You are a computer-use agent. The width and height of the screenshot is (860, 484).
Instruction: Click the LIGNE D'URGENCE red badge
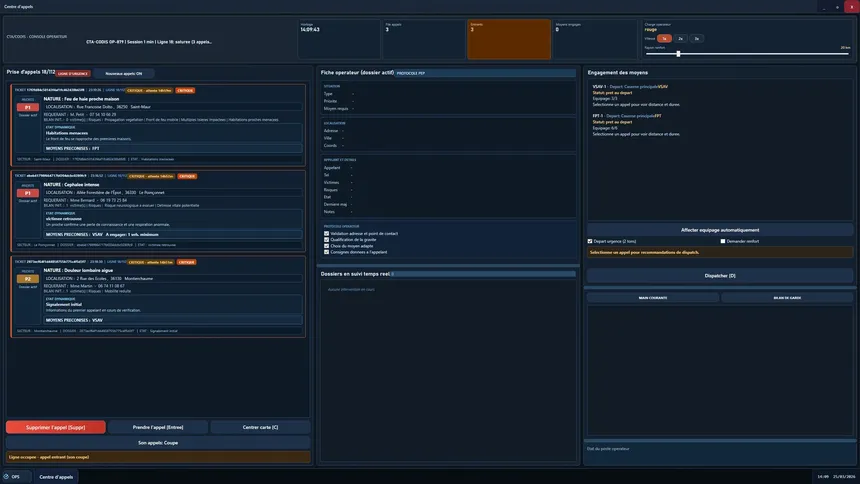point(73,73)
